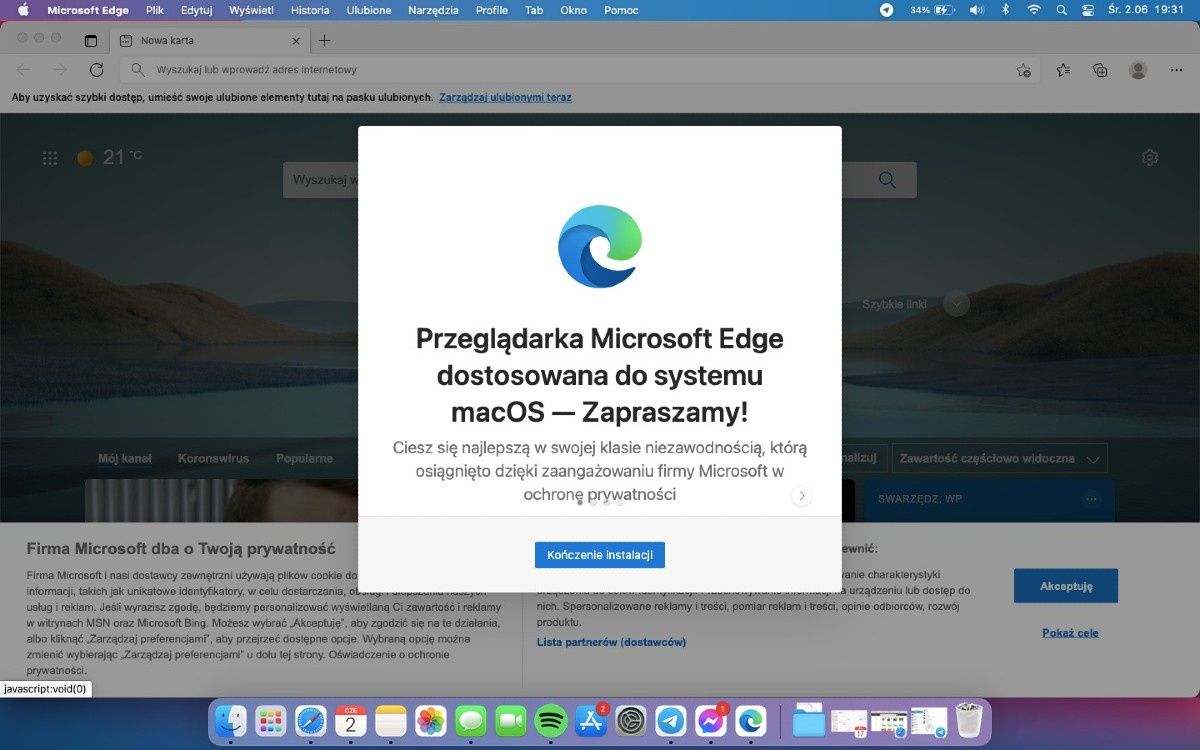The height and width of the screenshot is (750, 1200).
Task: Focus the address bar field
Action: pos(580,70)
